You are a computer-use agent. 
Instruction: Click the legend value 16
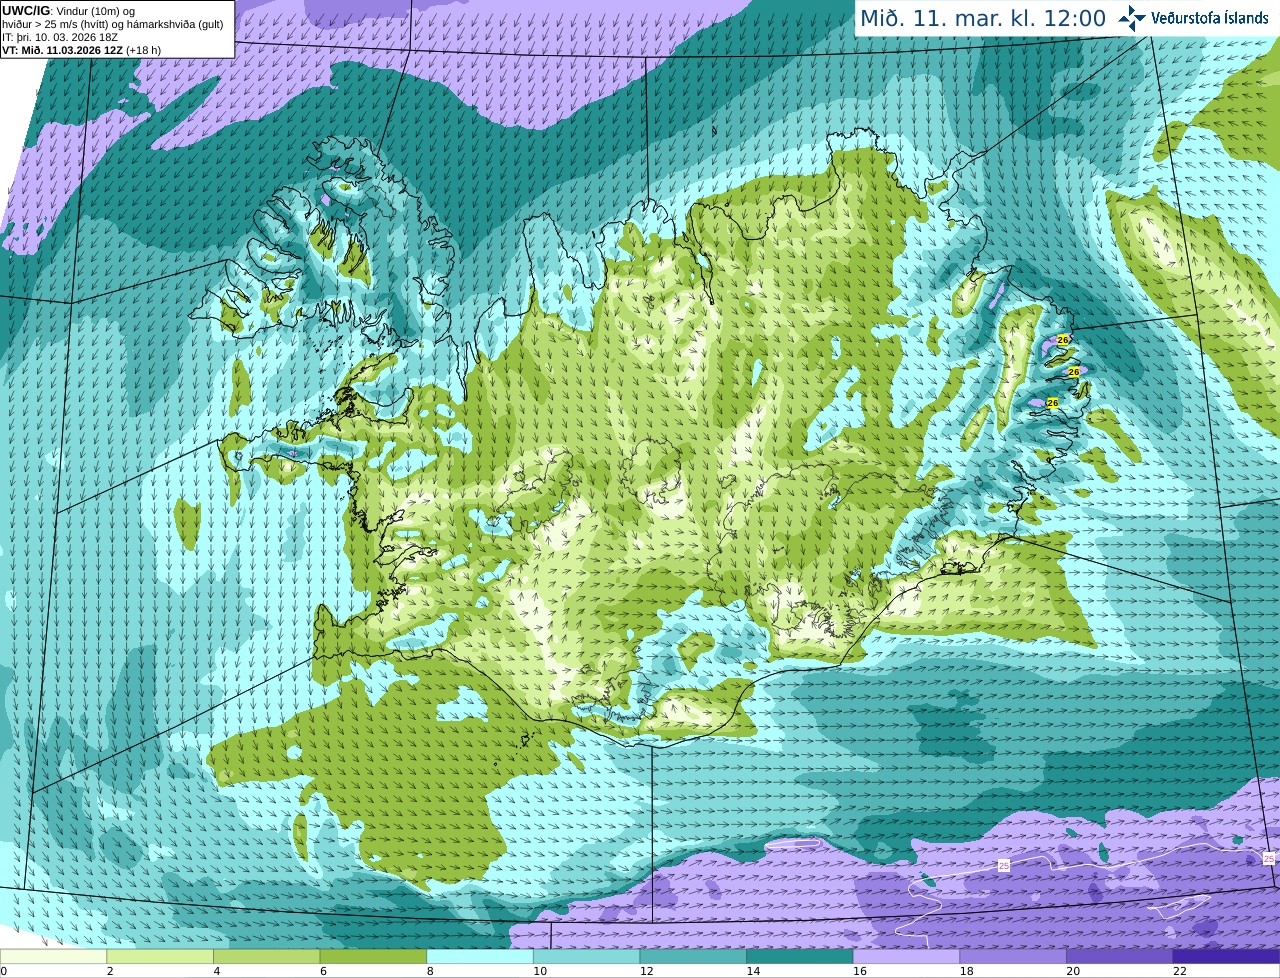click(x=860, y=971)
